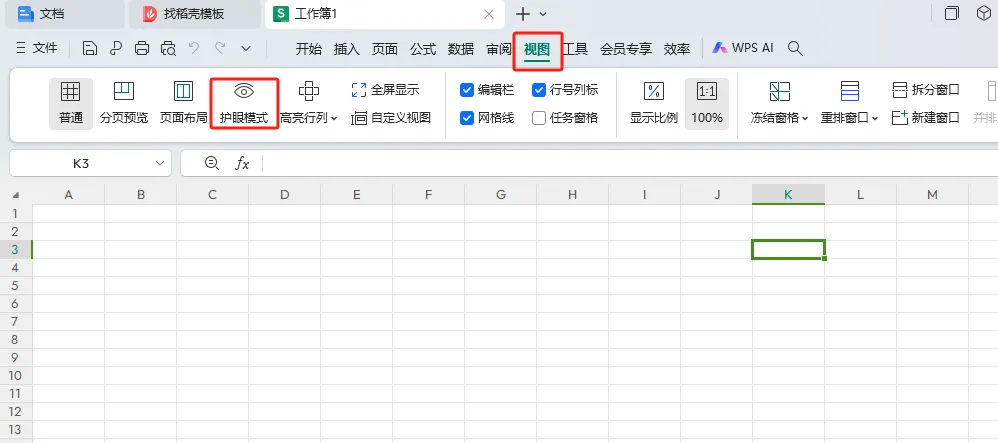Screen dimensions: 998x443
Task: Expand the 冻结窗格 dropdown arrow
Action: pos(805,118)
